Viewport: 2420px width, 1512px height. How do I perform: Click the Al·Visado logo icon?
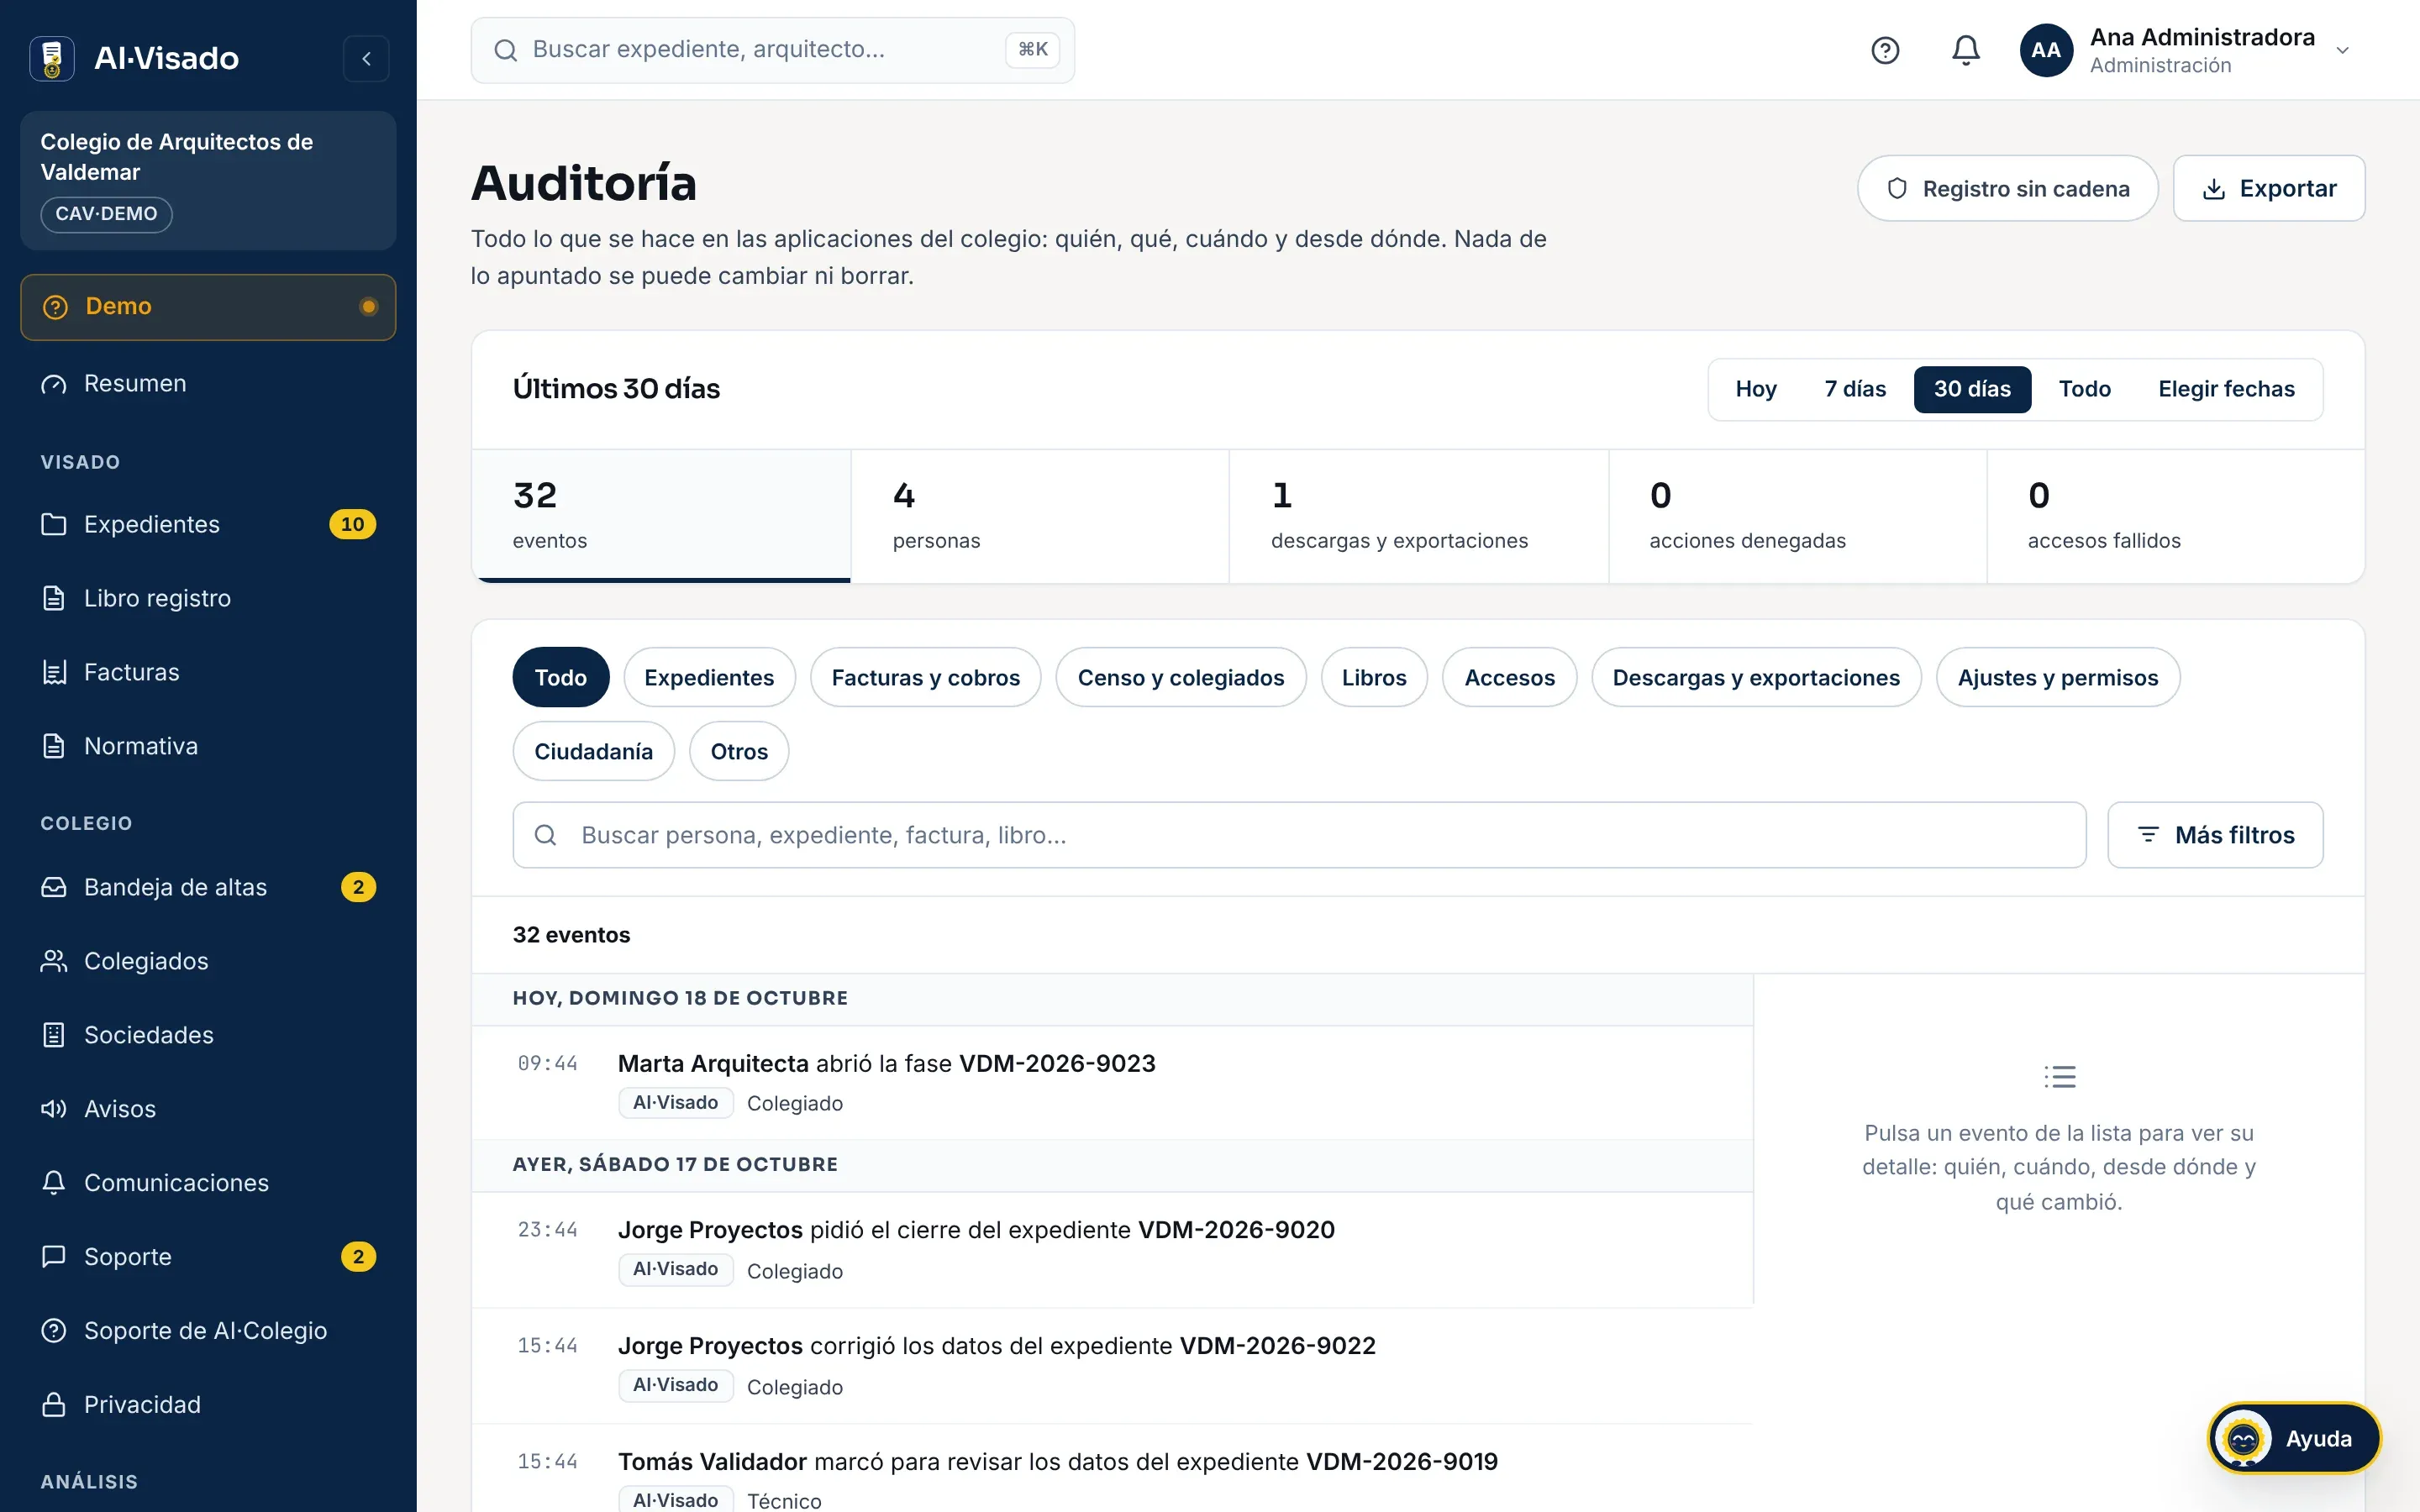click(52, 58)
